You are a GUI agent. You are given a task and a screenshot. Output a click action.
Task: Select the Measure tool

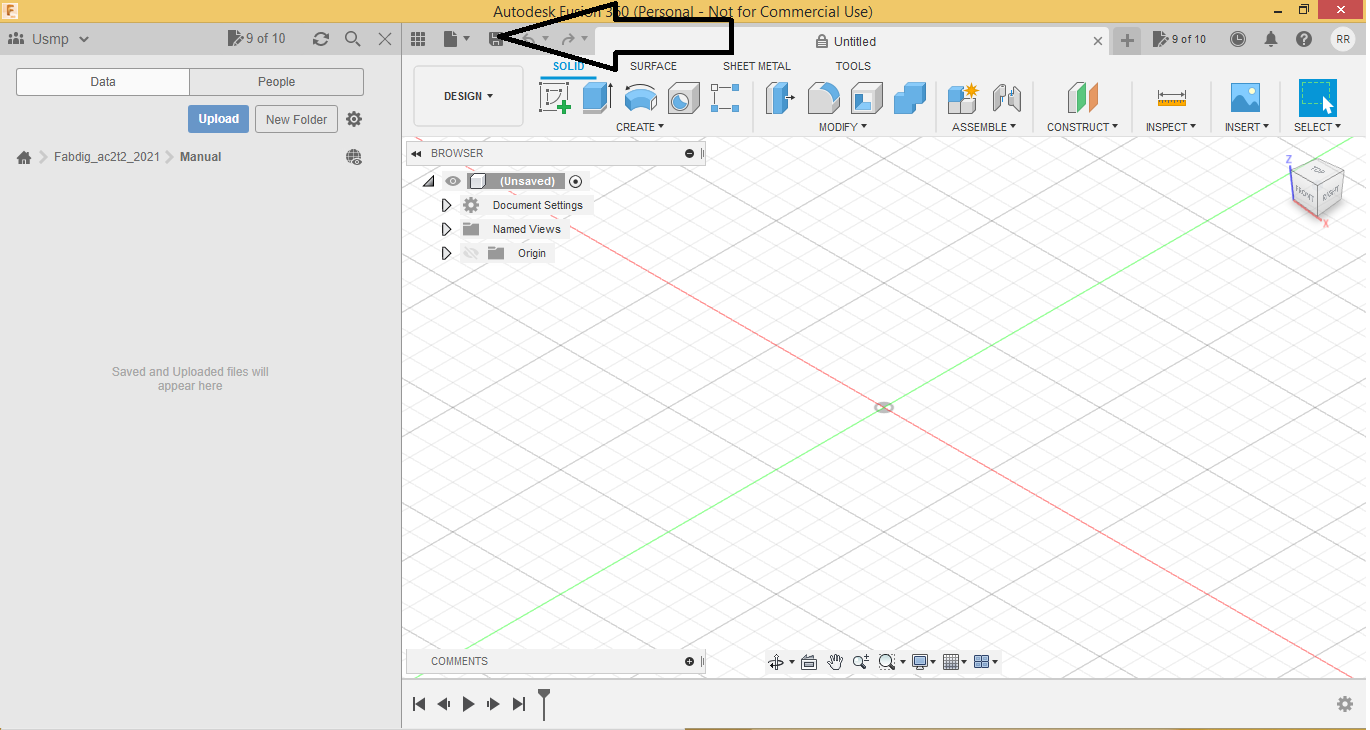pos(1171,98)
